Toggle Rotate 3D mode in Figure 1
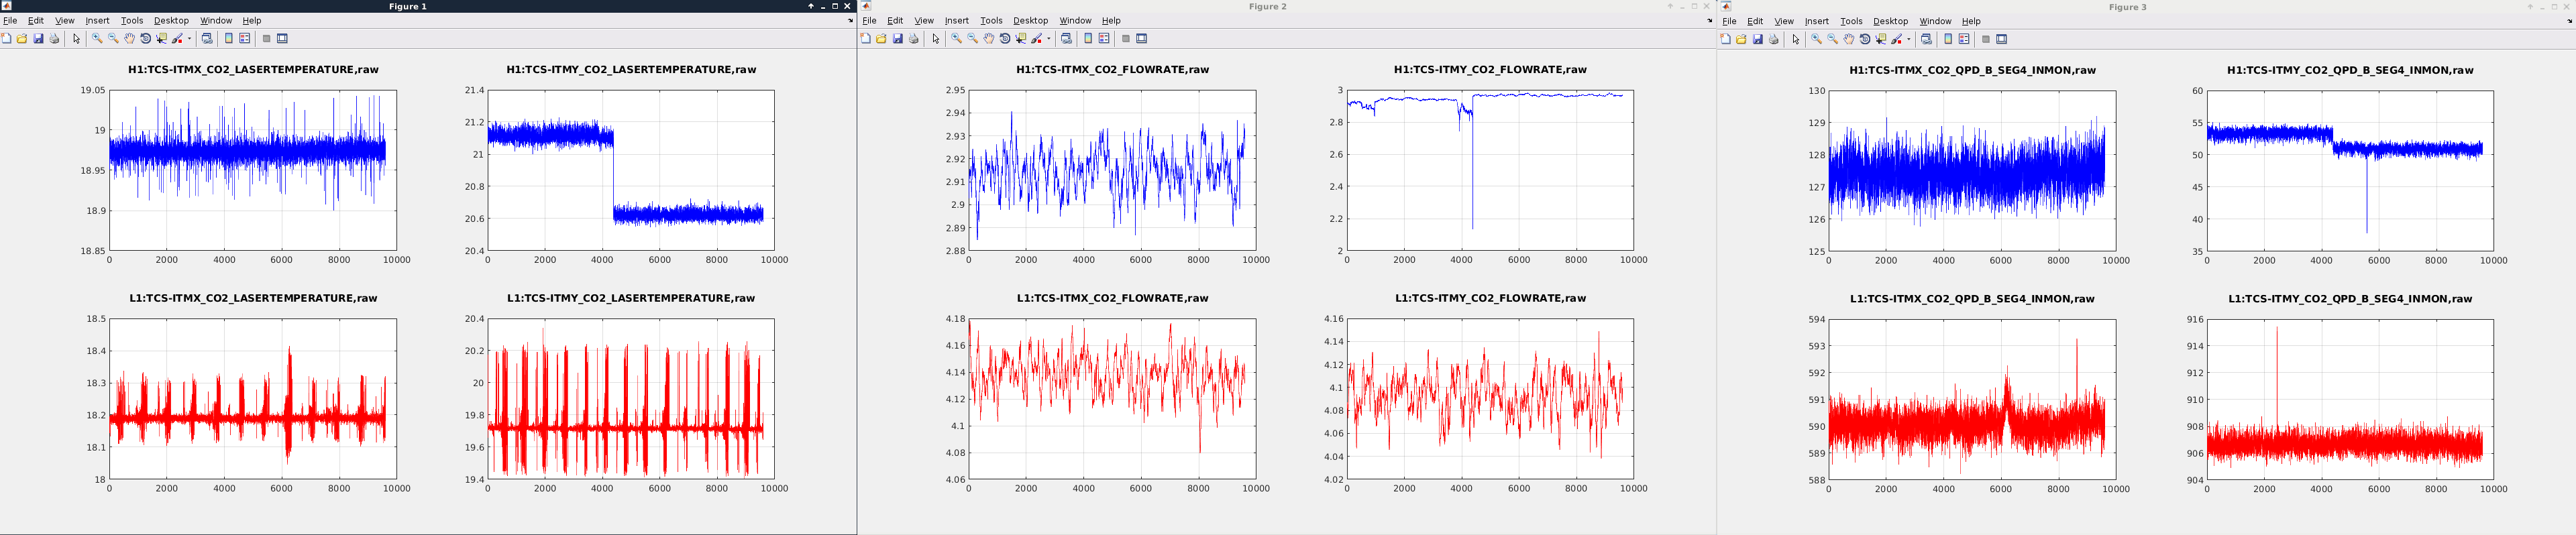The width and height of the screenshot is (2576, 535). pyautogui.click(x=145, y=39)
